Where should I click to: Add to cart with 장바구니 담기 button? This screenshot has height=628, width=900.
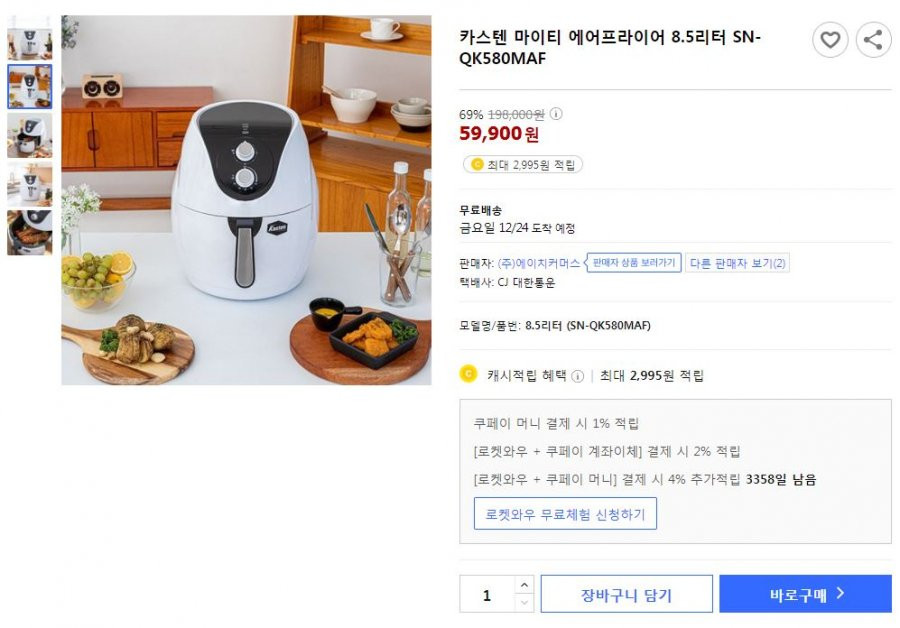click(x=626, y=594)
